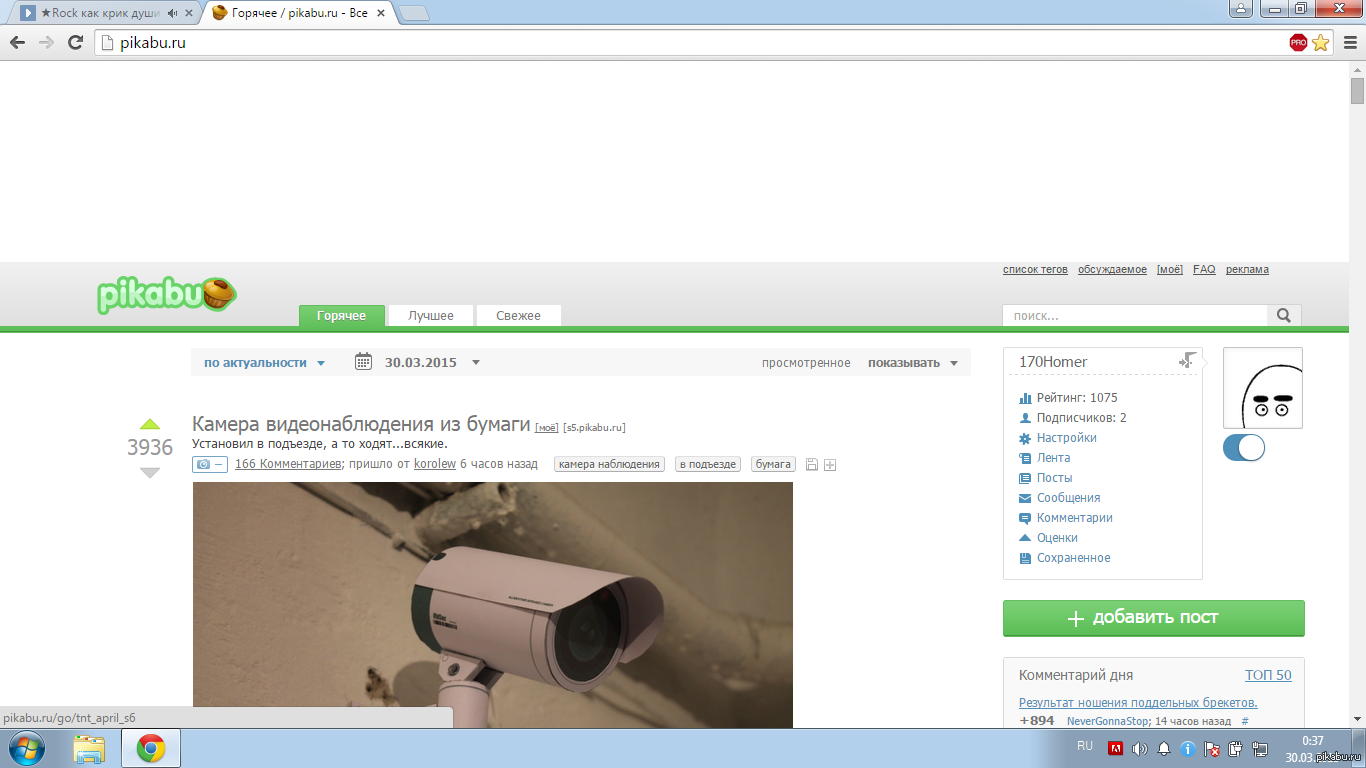
Task: Click the search magnifier button
Action: point(1284,315)
